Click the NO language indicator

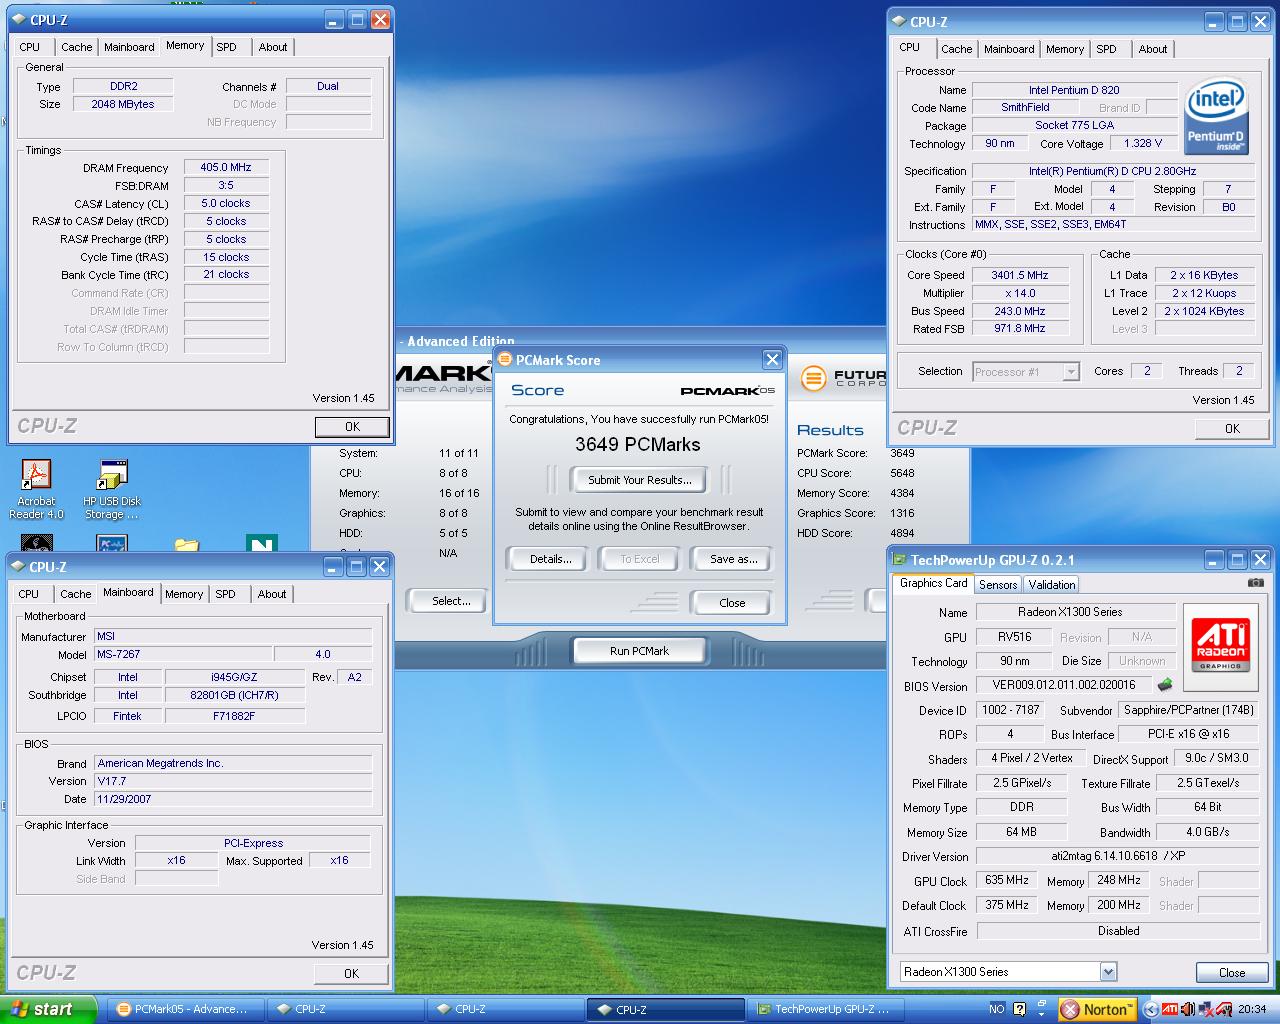(997, 1009)
